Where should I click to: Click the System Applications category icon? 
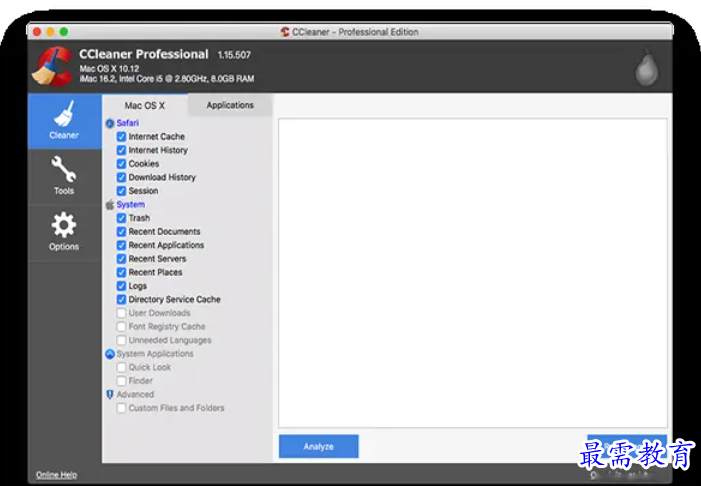pyautogui.click(x=110, y=354)
